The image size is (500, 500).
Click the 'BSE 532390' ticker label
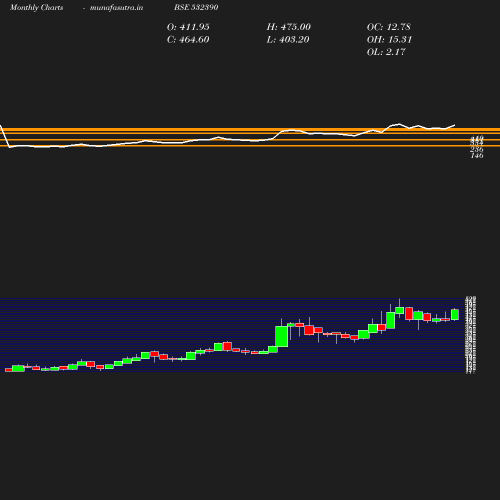[x=196, y=7]
